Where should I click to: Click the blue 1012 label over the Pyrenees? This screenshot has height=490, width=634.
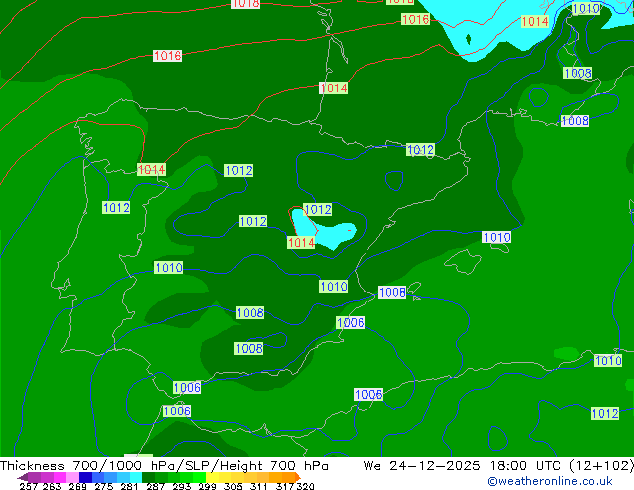click(421, 150)
